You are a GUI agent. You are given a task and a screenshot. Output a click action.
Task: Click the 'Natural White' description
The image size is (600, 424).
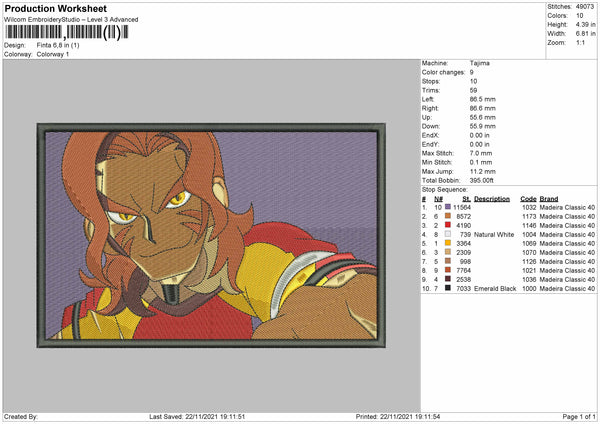tap(494, 235)
